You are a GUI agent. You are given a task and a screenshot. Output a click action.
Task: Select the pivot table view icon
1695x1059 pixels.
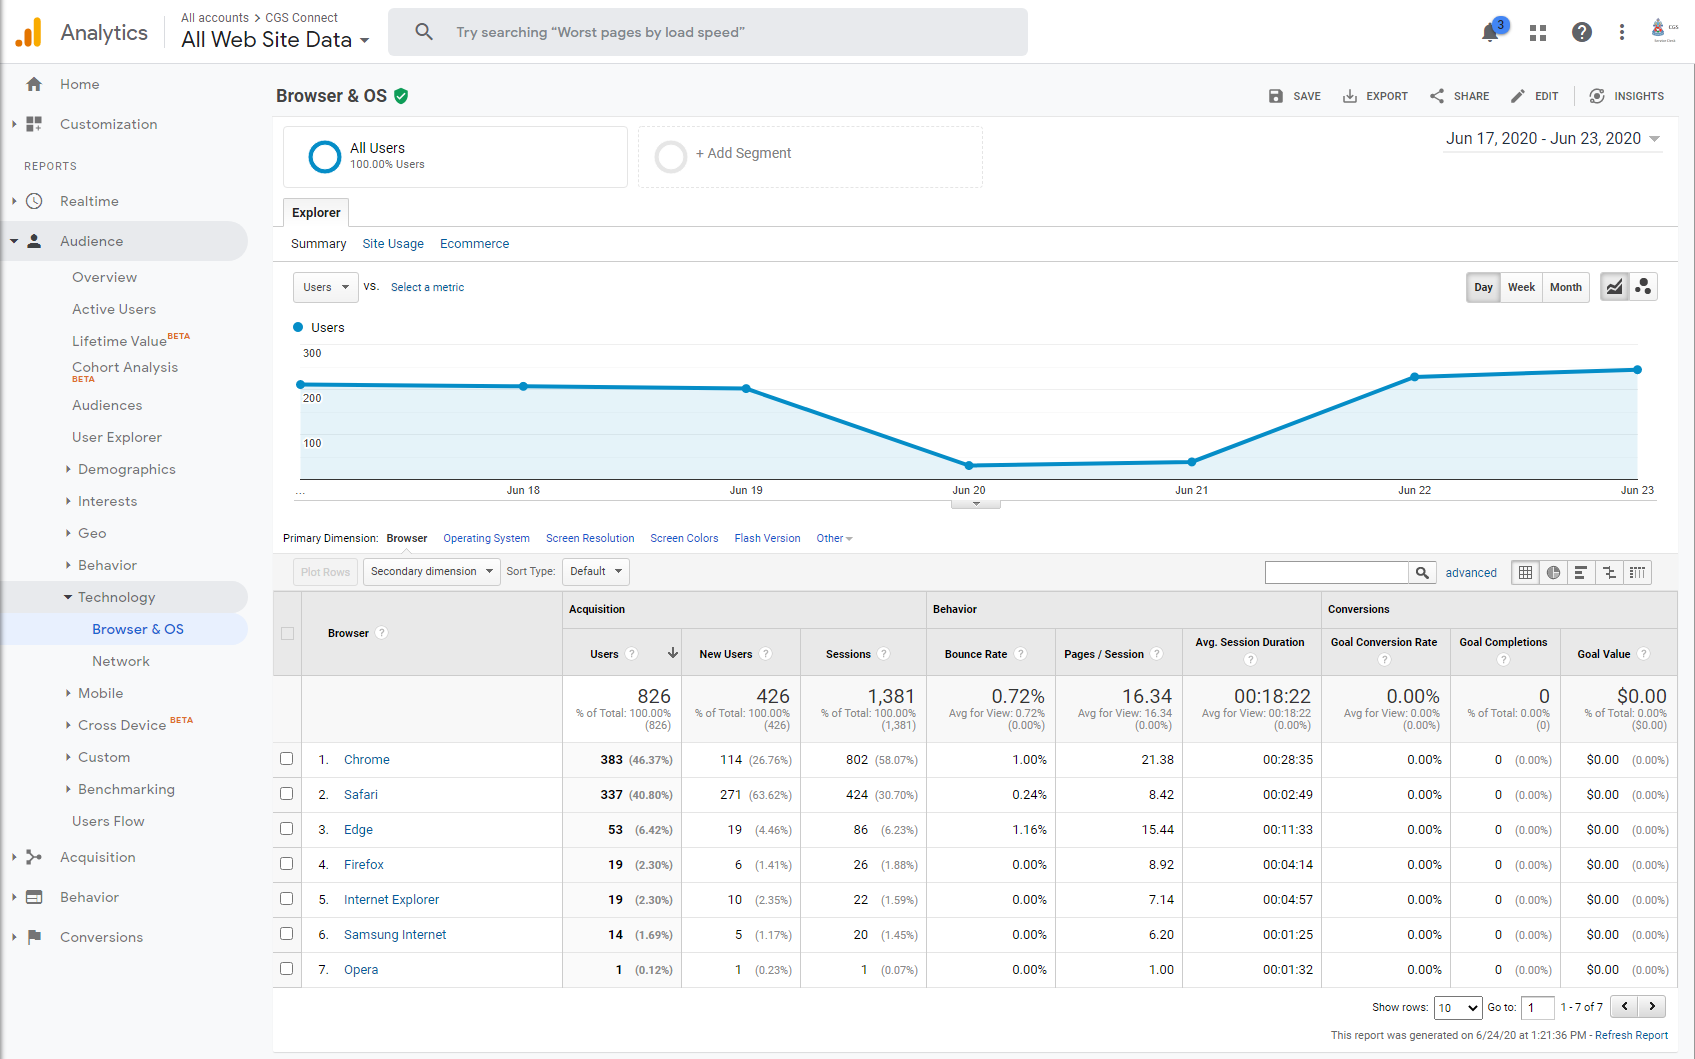click(x=1637, y=573)
